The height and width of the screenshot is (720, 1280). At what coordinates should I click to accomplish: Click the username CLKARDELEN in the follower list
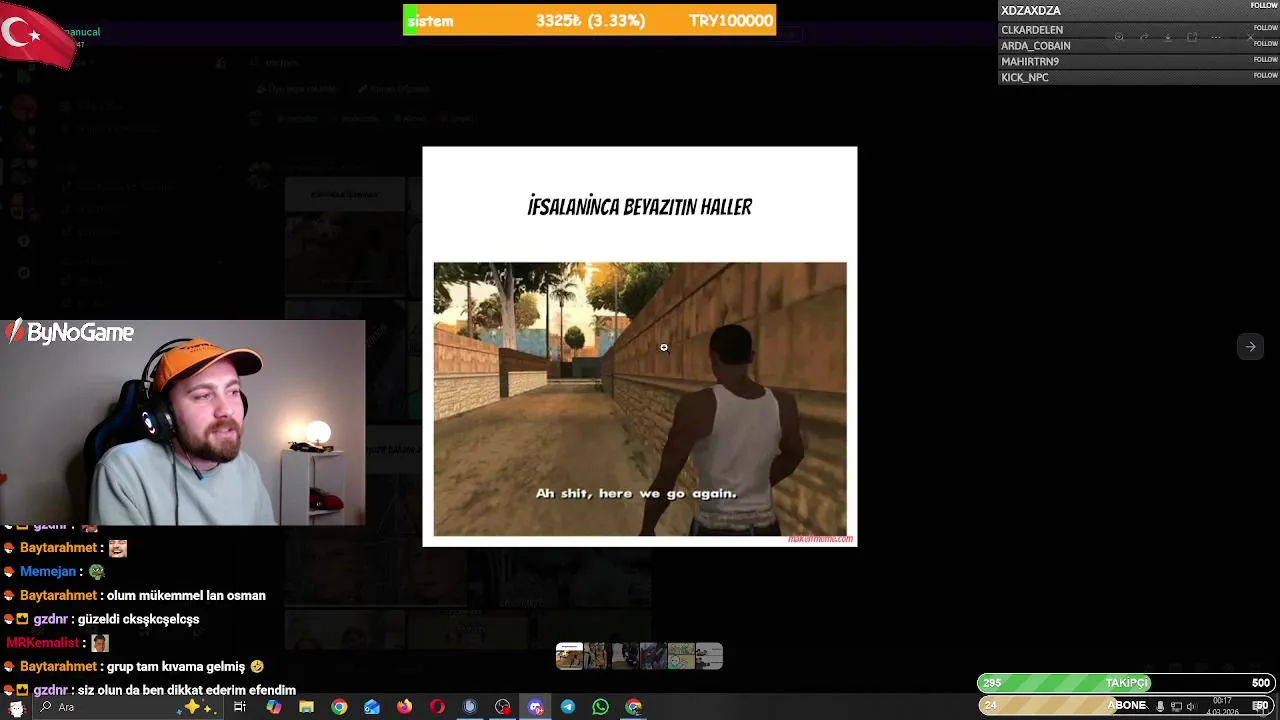(1032, 30)
